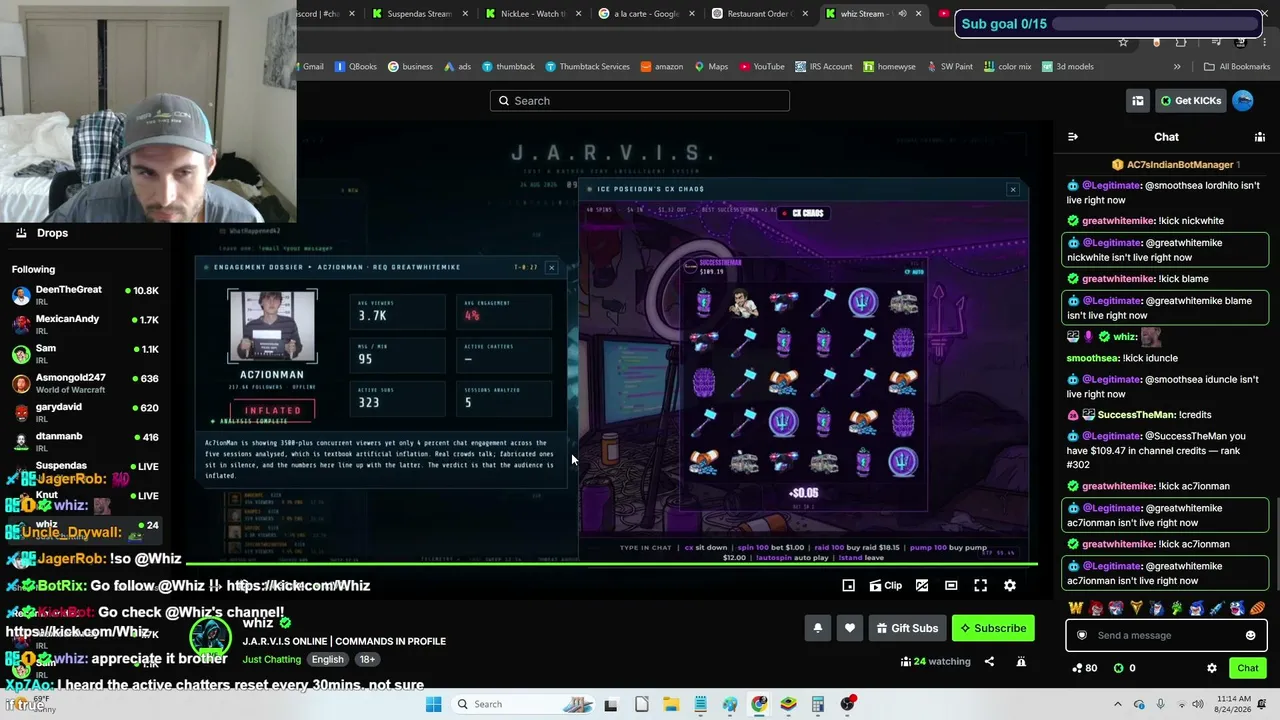The width and height of the screenshot is (1280, 720).
Task: Click the Gift Subs button
Action: coord(907,628)
